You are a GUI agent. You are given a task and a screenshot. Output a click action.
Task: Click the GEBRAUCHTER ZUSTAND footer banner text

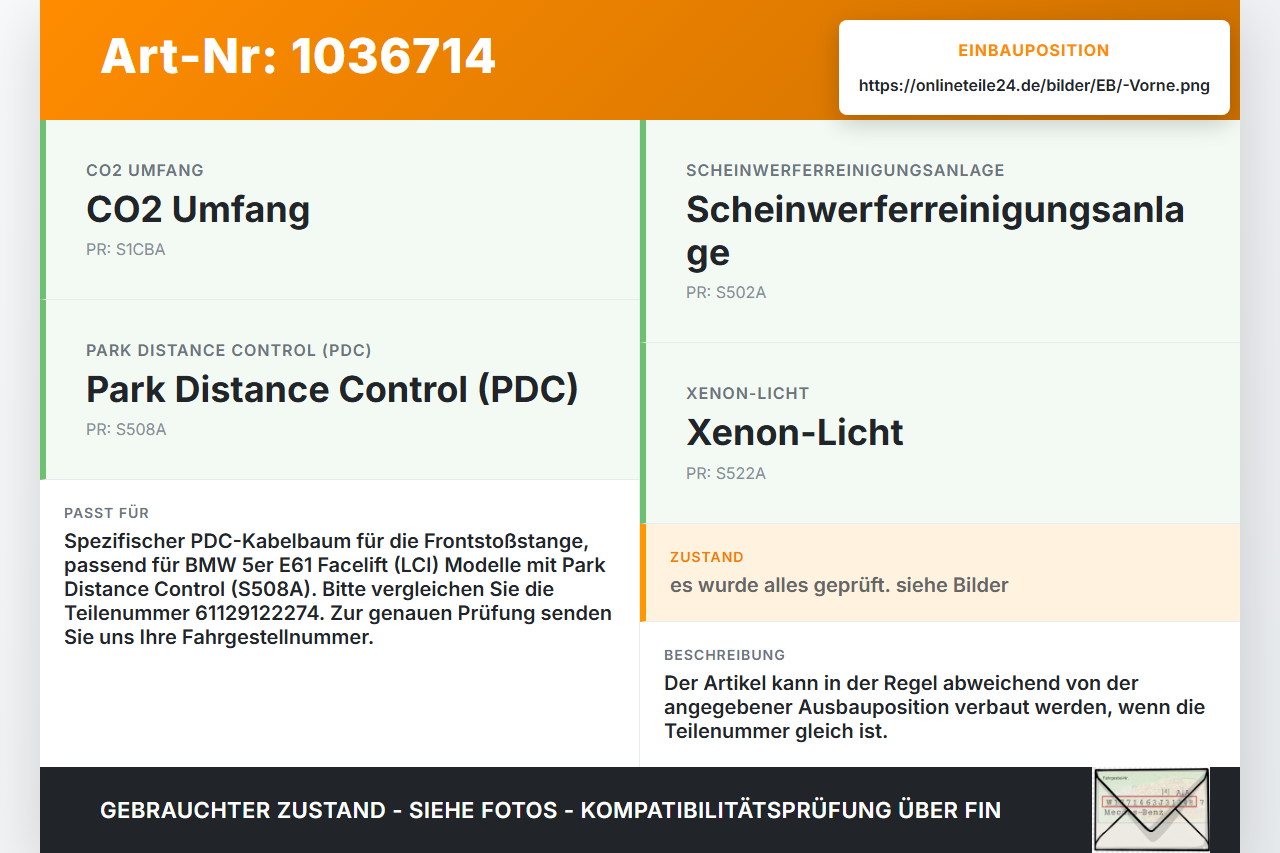coord(550,811)
